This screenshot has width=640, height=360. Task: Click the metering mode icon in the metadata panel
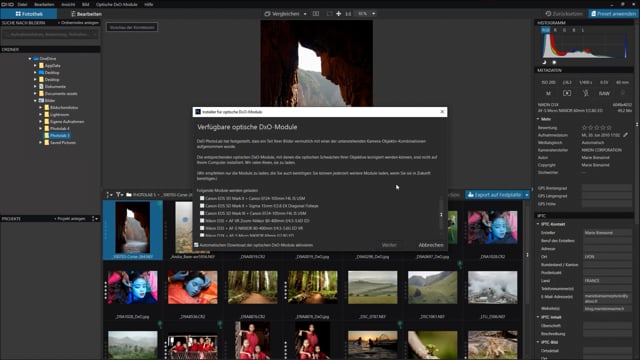(567, 93)
